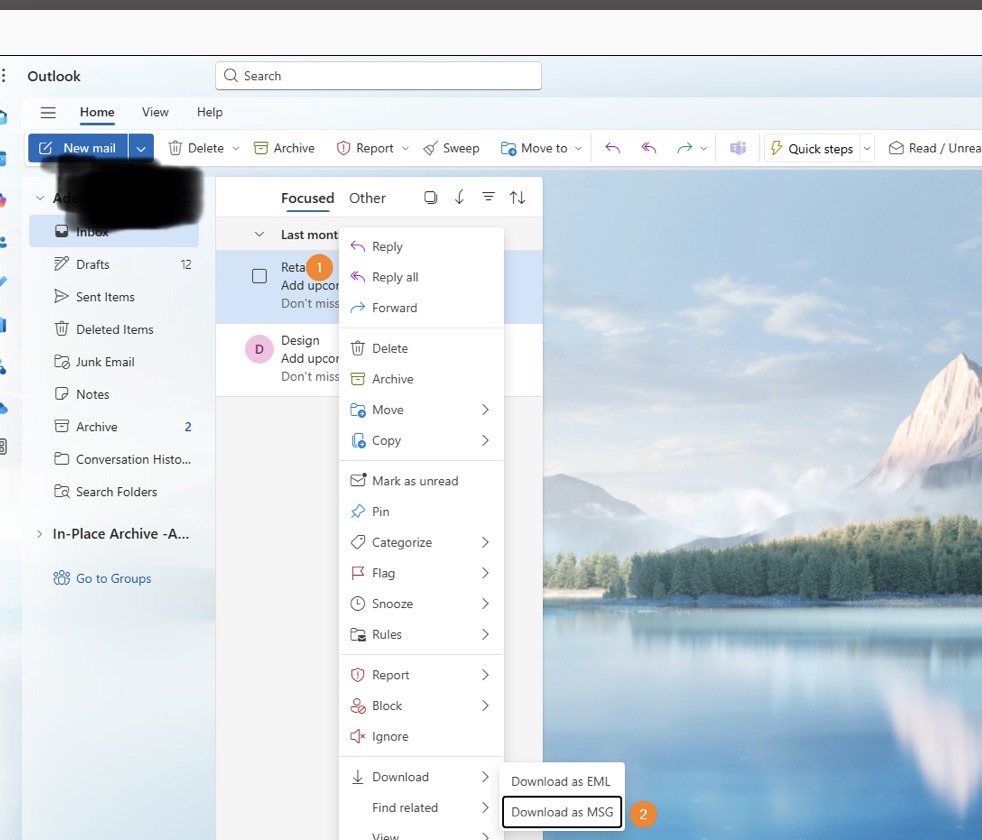Click the Reply all arrow in toolbar

click(649, 148)
